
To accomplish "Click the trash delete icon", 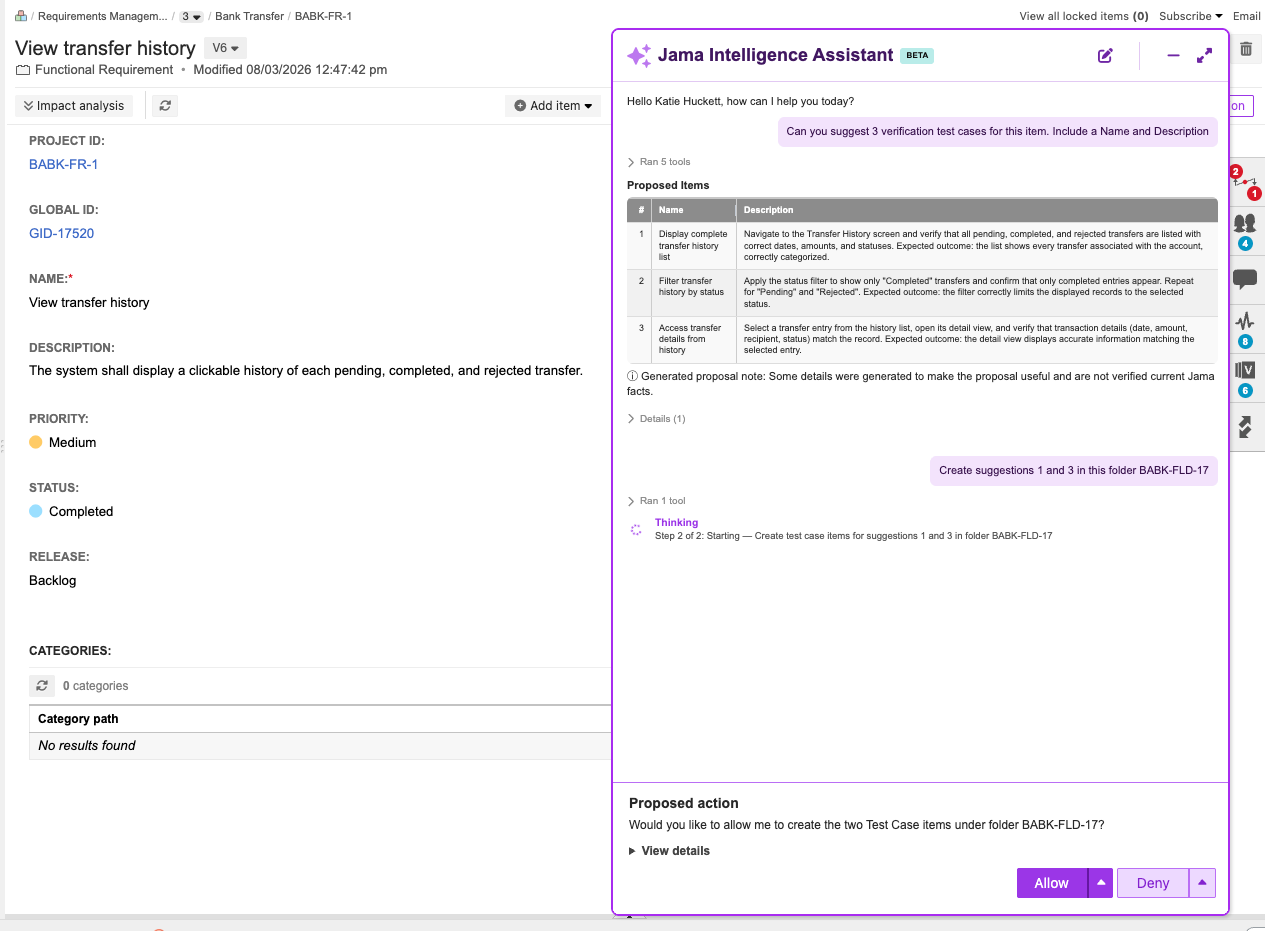I will point(1246,48).
